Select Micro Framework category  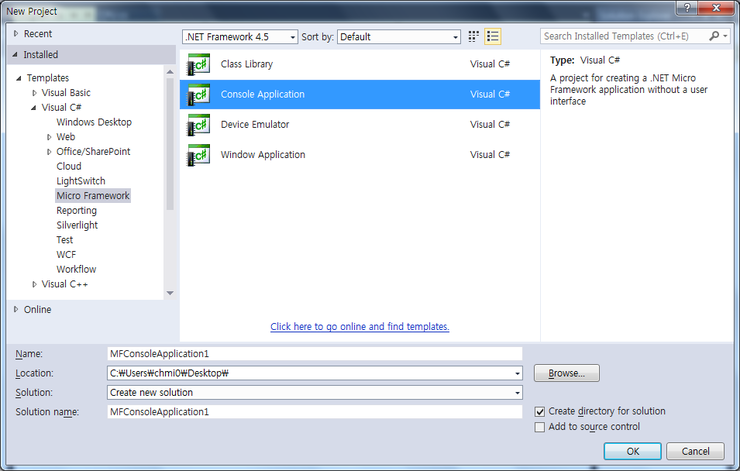[x=93, y=196]
